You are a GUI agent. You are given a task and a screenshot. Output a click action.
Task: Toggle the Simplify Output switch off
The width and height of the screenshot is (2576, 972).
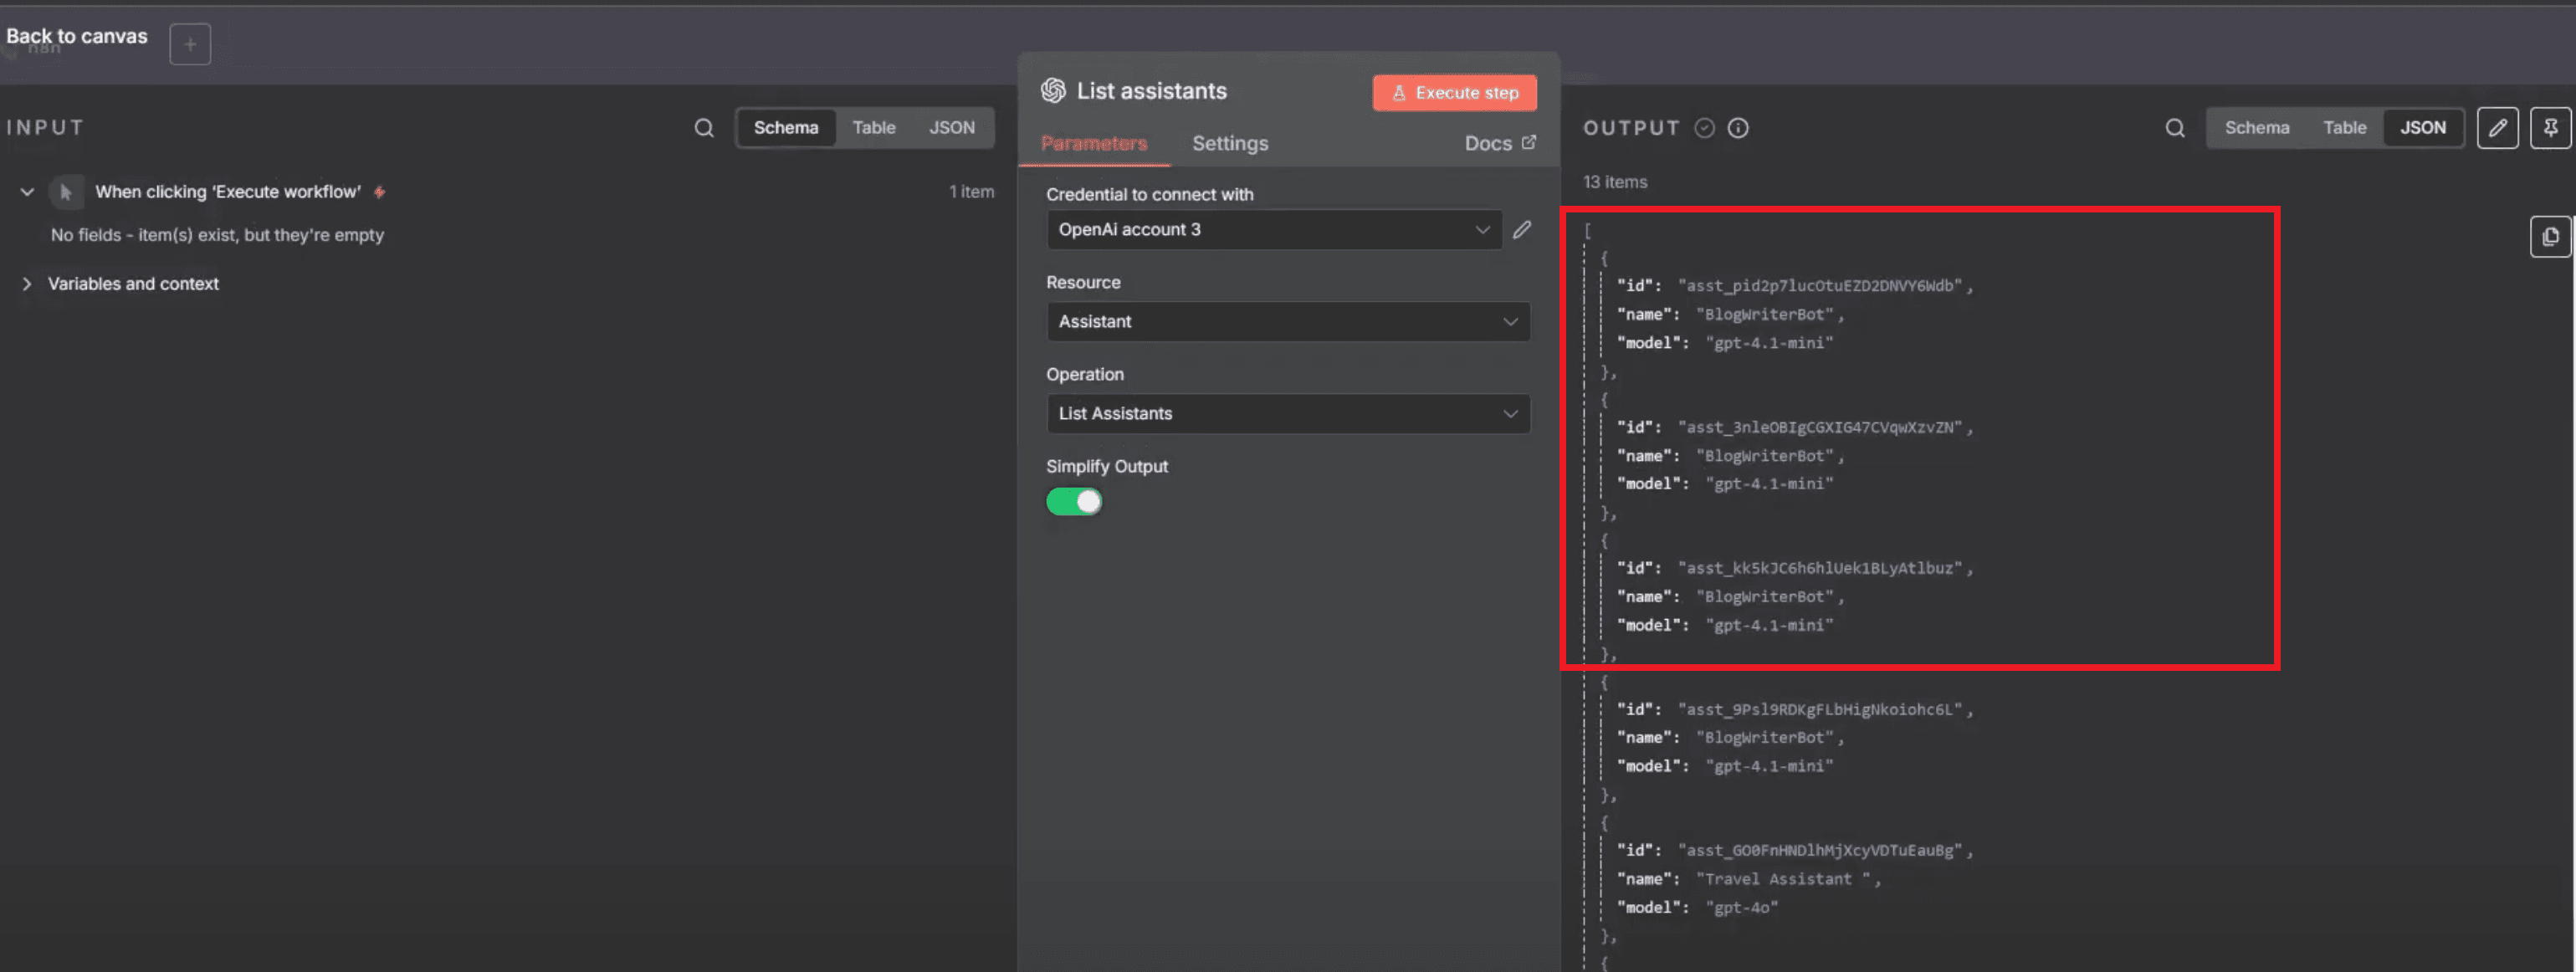[1073, 502]
